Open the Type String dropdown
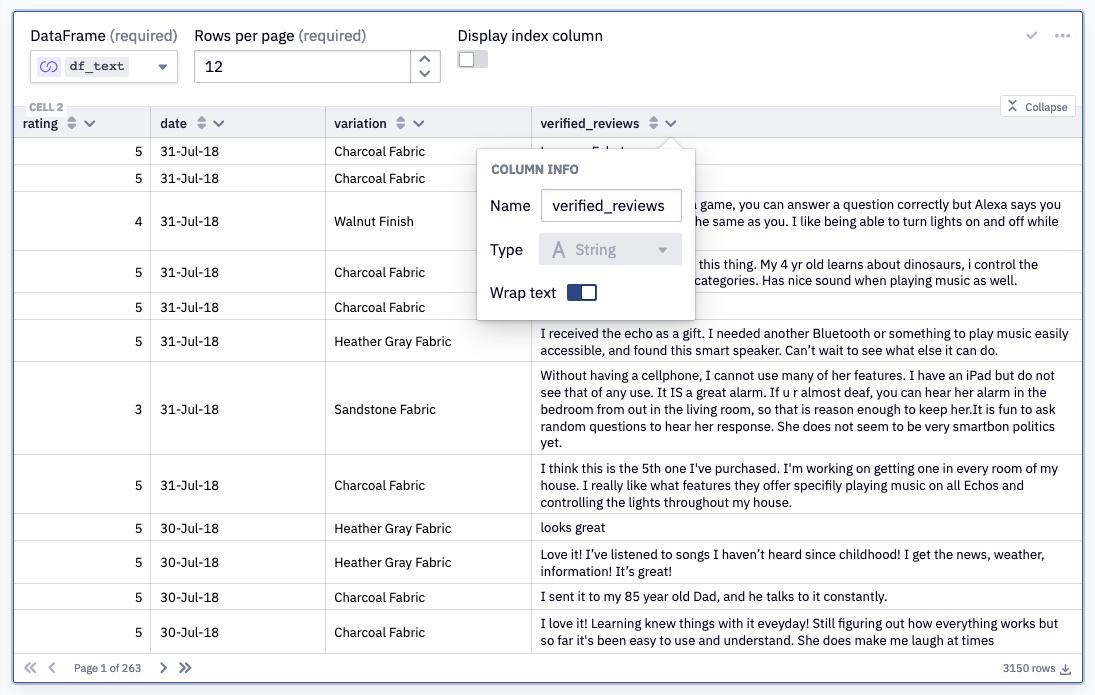This screenshot has height=695, width=1095. point(610,249)
